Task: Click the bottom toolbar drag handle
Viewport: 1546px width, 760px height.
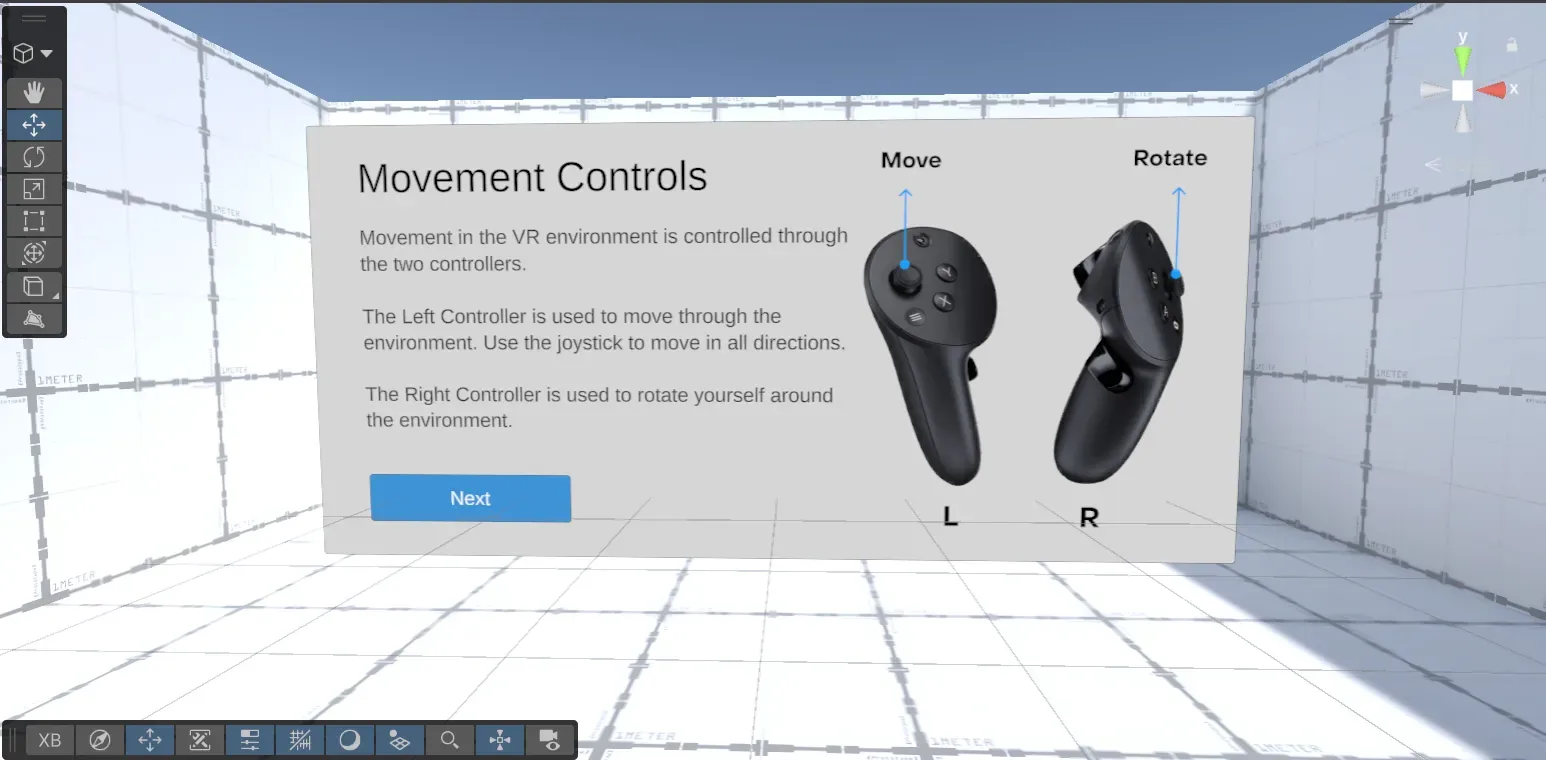Action: point(13,740)
